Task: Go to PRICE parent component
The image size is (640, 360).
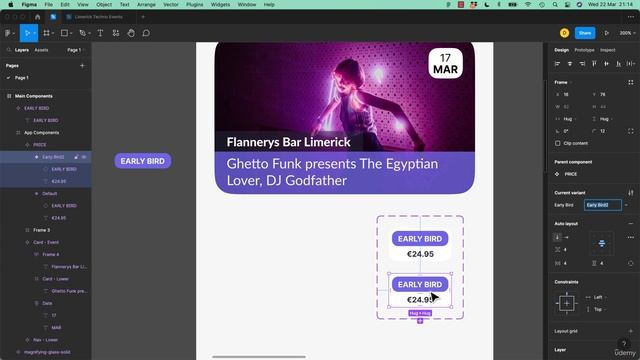Action: tap(571, 174)
